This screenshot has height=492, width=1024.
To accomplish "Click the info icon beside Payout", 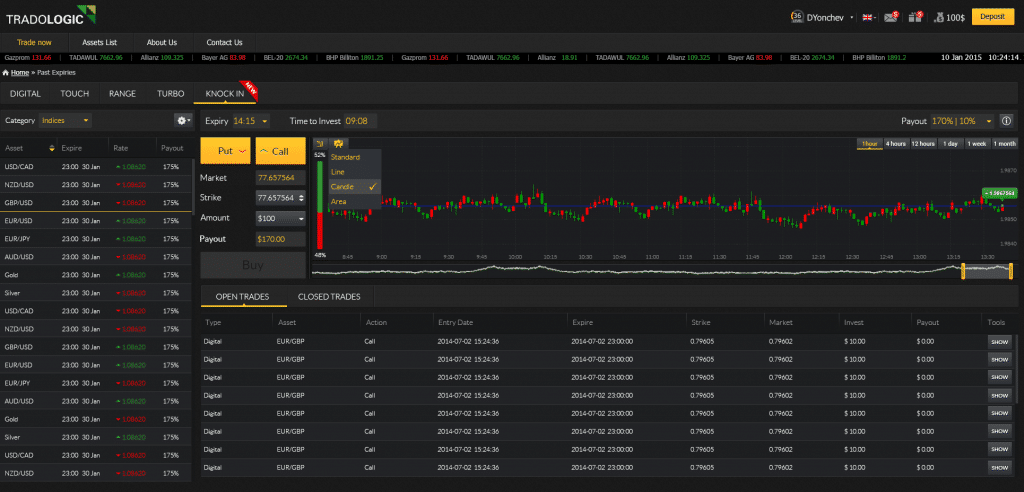I will tap(1004, 121).
